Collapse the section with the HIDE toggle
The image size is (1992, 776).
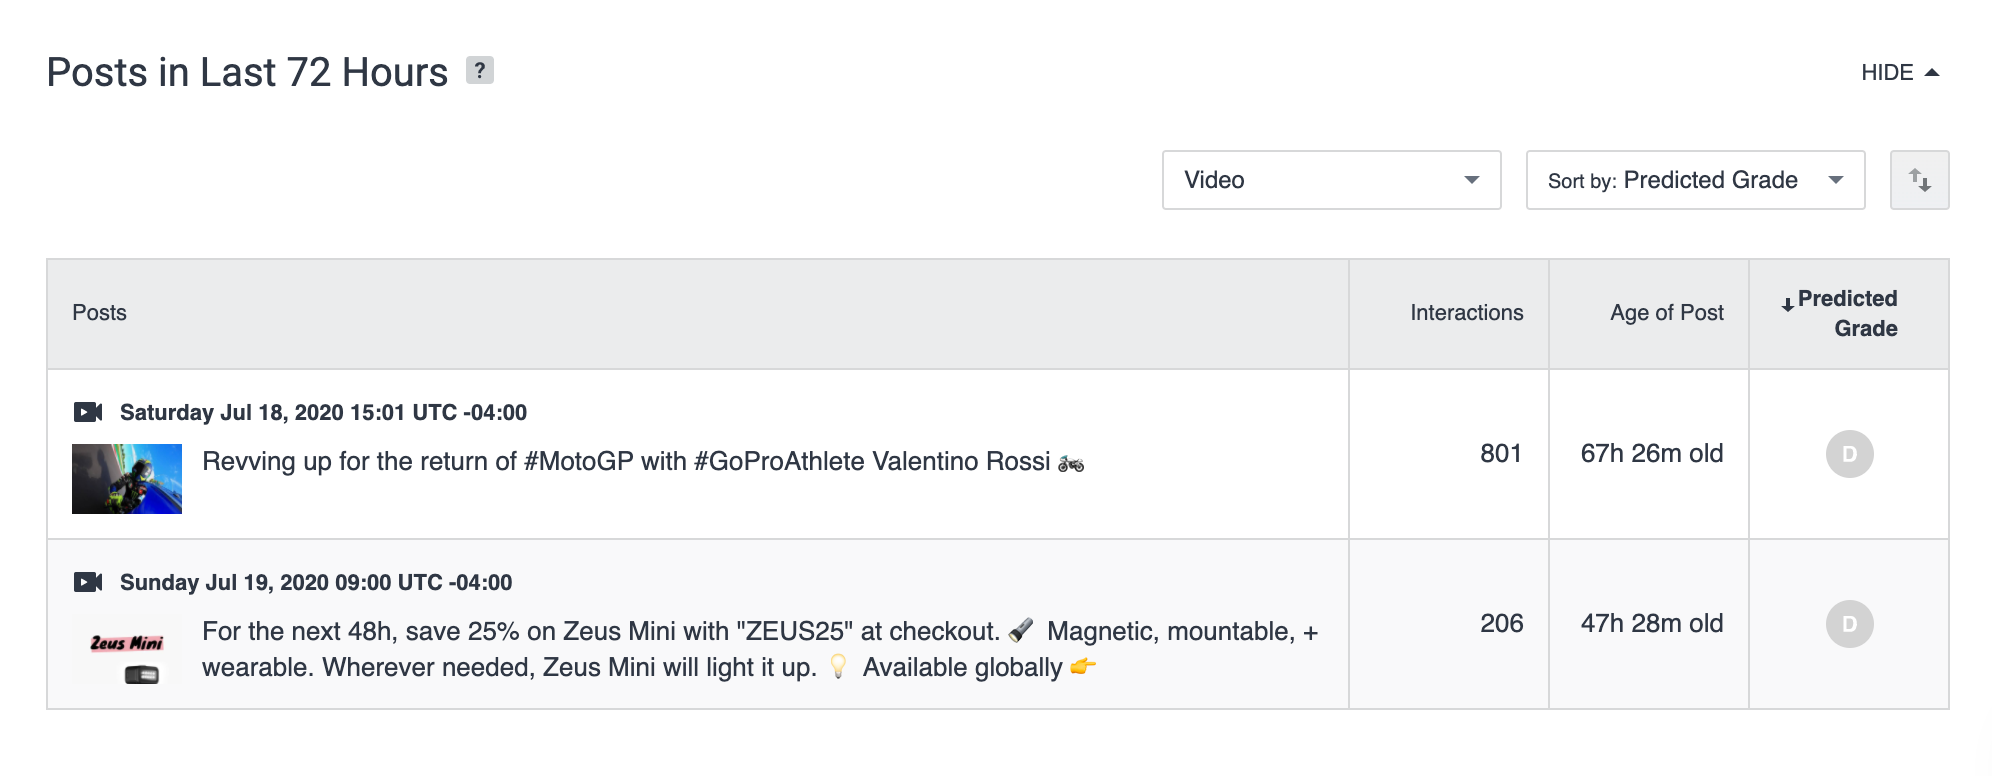pyautogui.click(x=1899, y=72)
